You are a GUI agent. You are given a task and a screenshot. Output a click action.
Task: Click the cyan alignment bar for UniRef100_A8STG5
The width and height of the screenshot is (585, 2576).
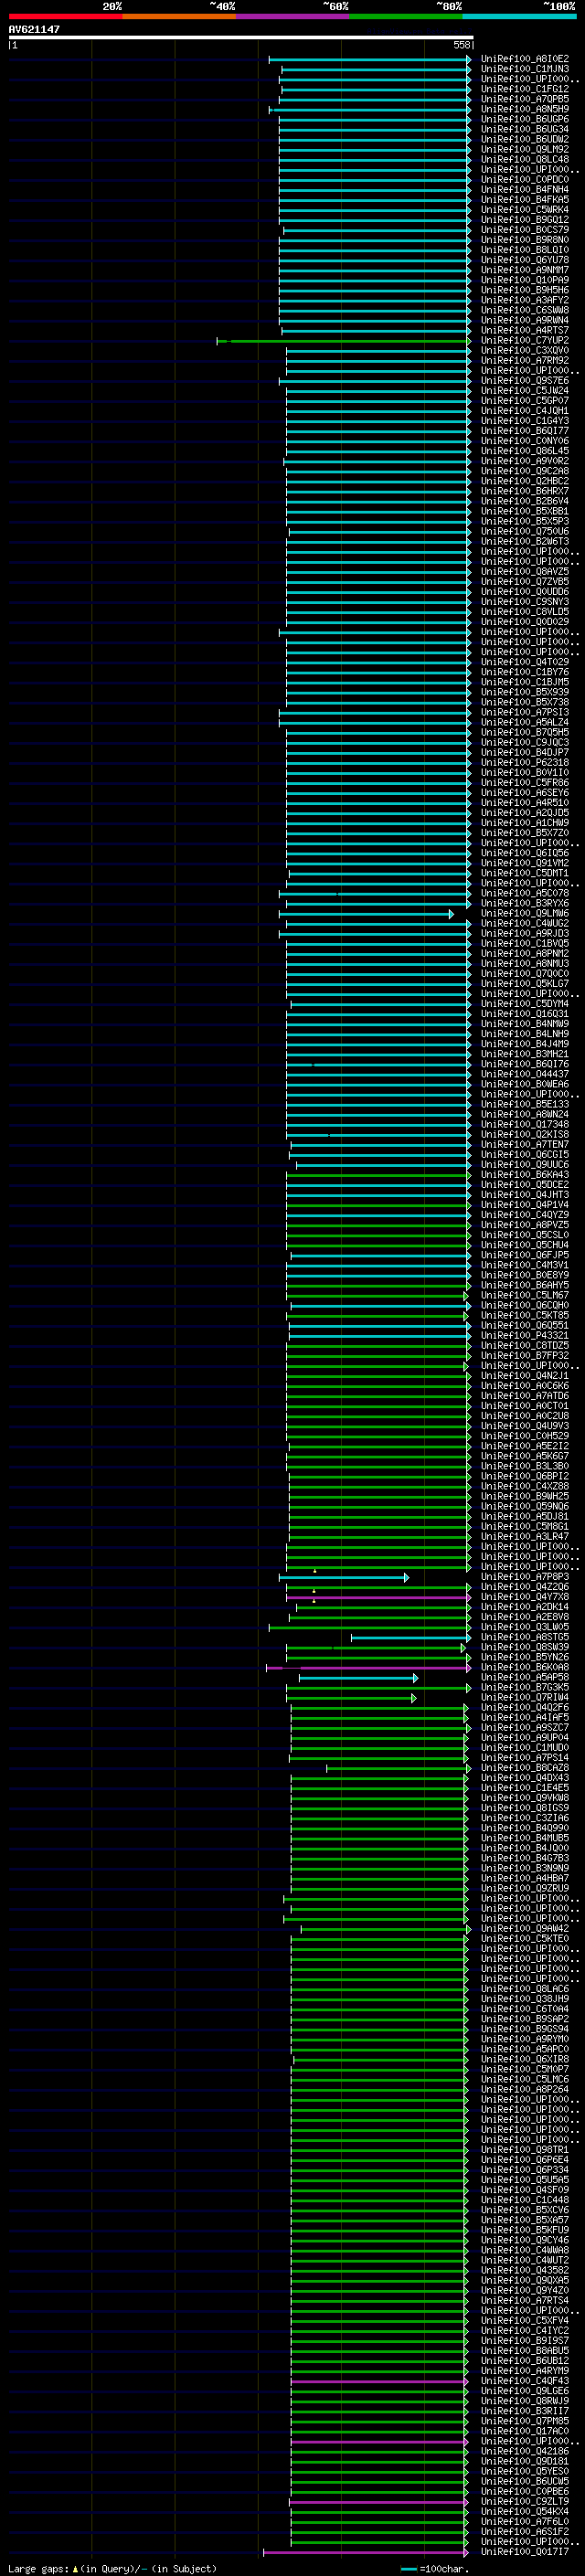tap(410, 1638)
